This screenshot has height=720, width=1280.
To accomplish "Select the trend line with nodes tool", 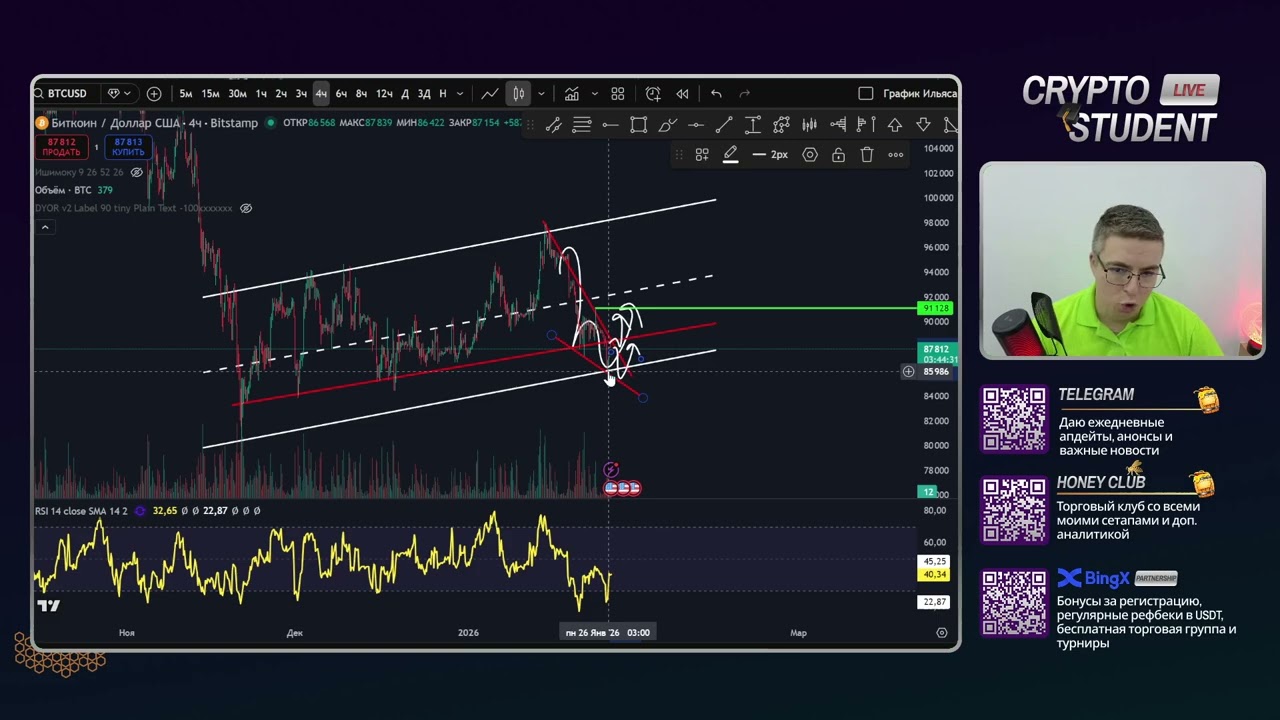I will click(553, 125).
